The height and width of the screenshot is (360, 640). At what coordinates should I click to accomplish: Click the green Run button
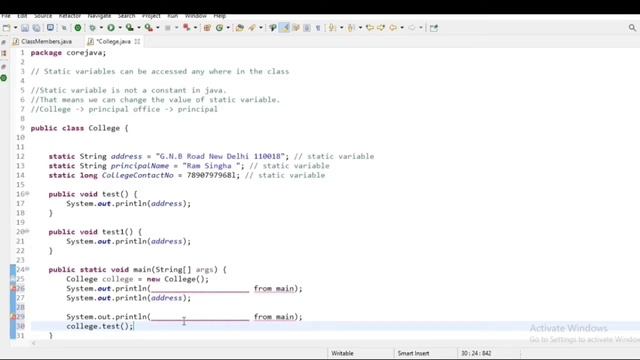pyautogui.click(x=111, y=28)
